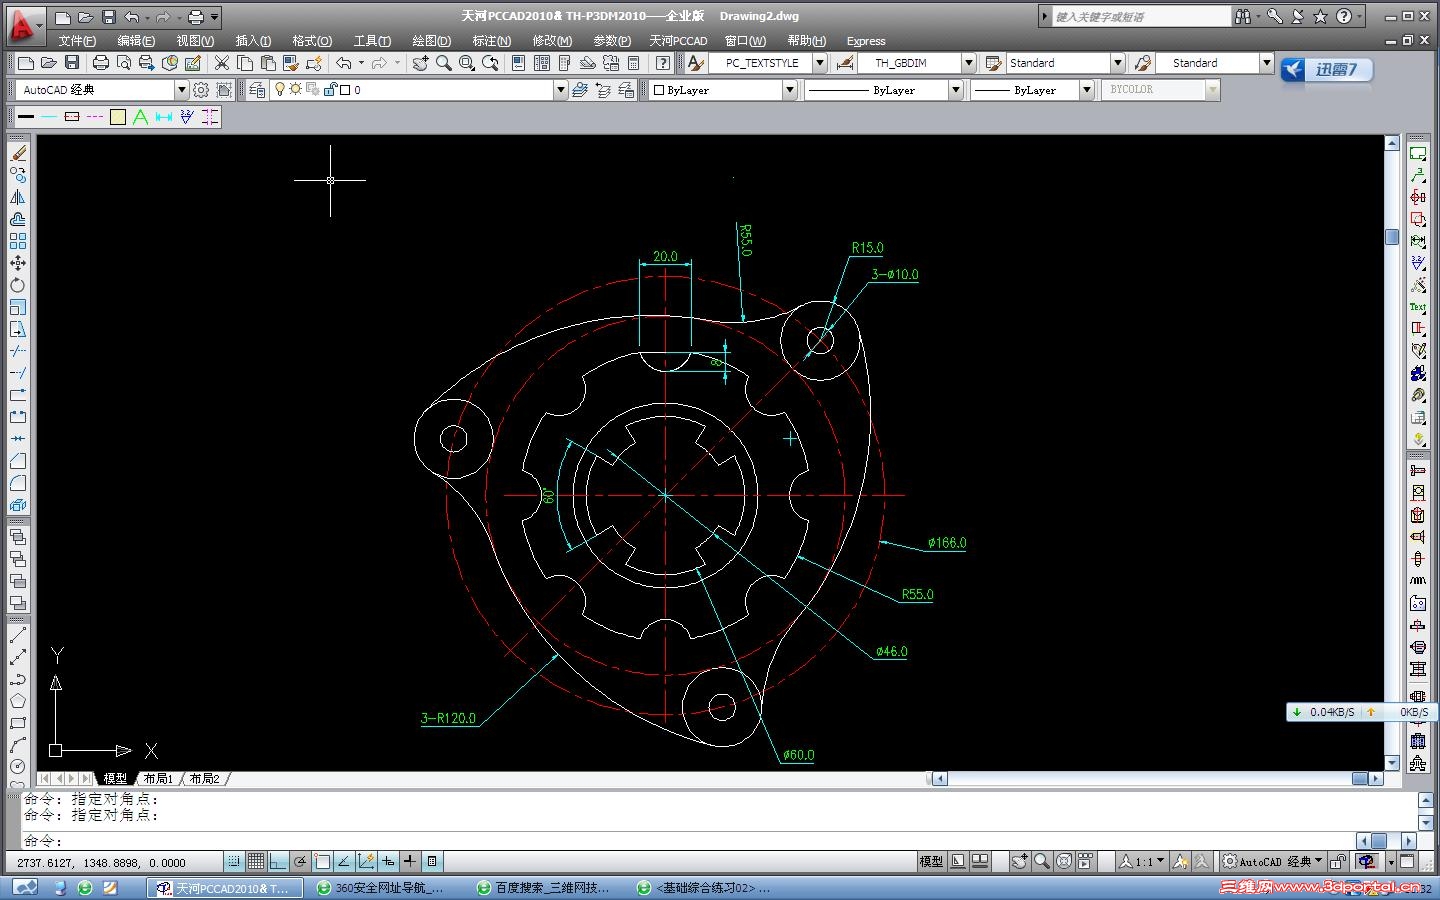Click the green A text icon
Image resolution: width=1440 pixels, height=900 pixels.
(140, 117)
